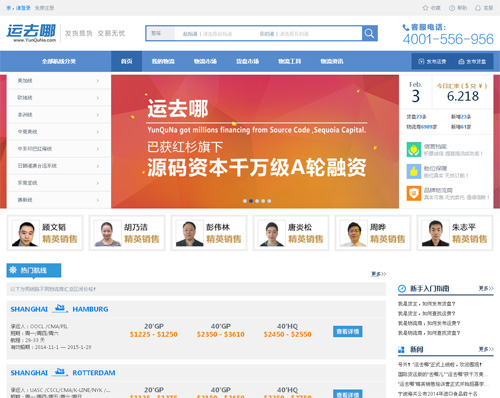Select the fourth banner carousel dot
The image size is (500, 398).
point(263,201)
